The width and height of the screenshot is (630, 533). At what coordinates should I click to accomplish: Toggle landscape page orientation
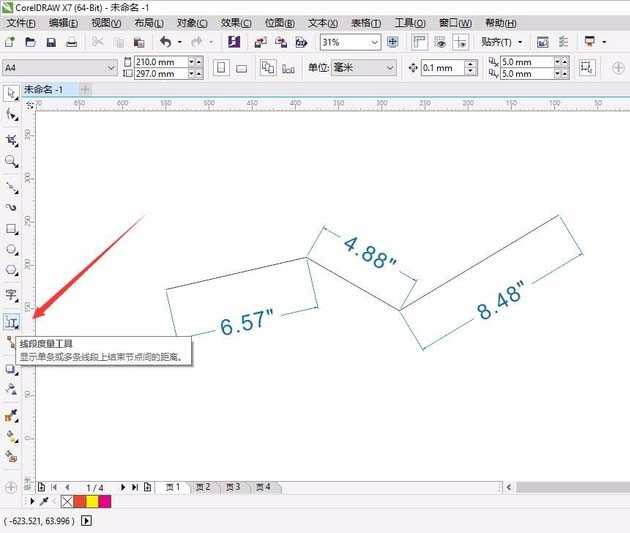pos(242,67)
